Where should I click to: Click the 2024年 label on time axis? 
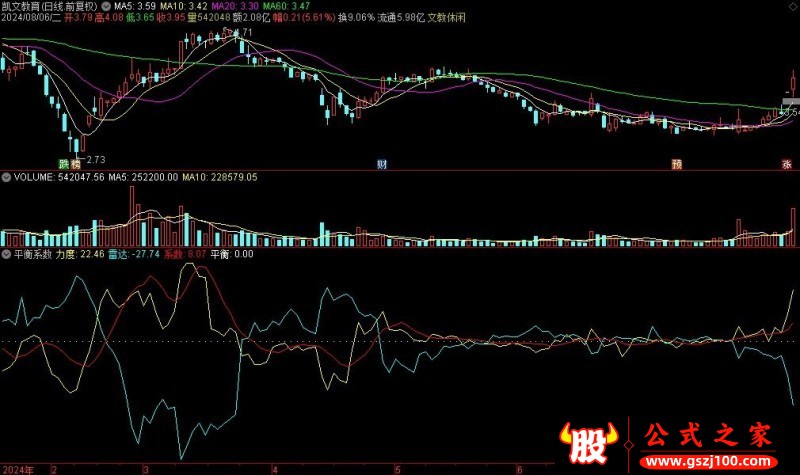click(18, 470)
